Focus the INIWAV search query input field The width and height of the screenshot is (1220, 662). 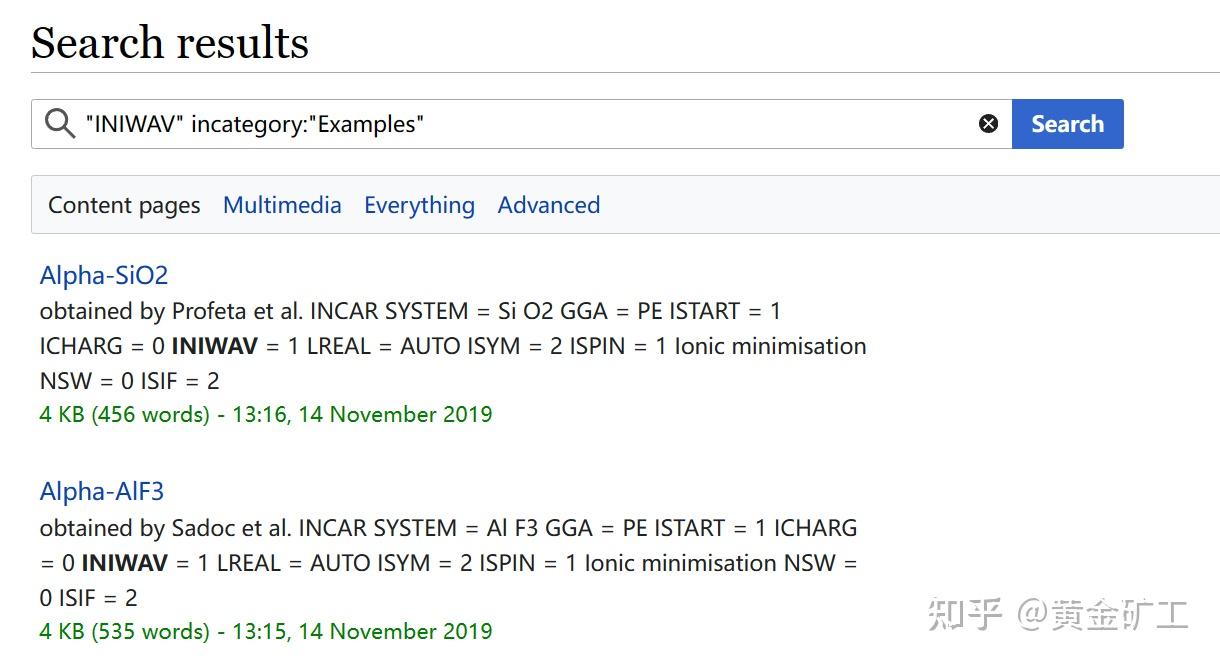[520, 124]
